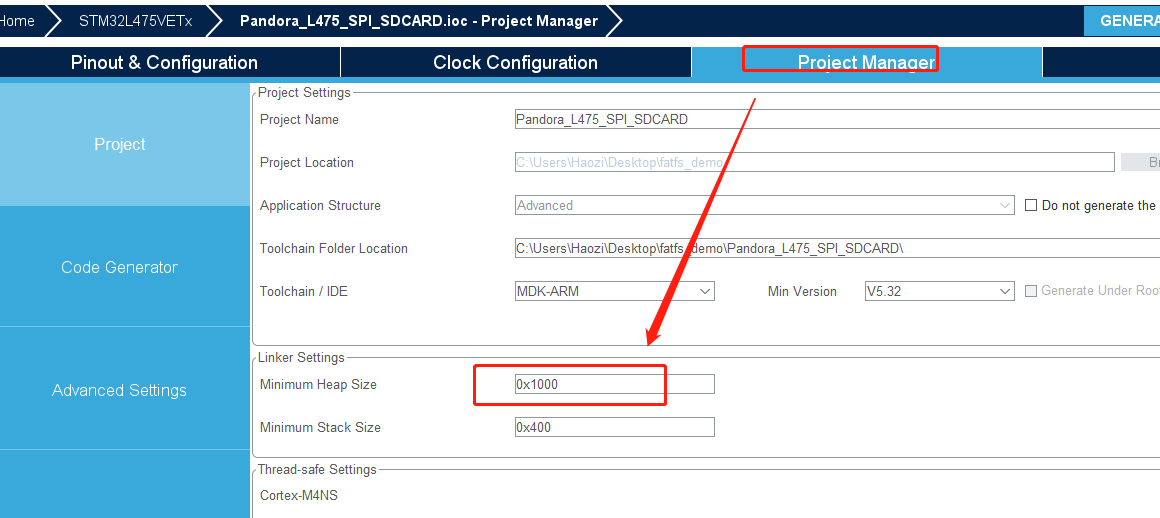Click the Linker Settings group label
Screen dimensions: 1160x518
[x=301, y=357]
